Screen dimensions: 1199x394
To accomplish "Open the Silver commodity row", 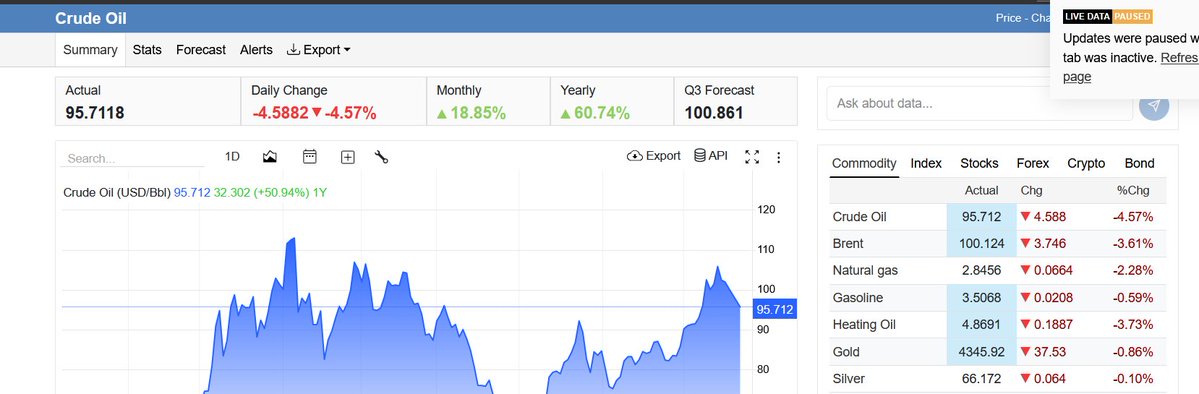I will click(x=998, y=379).
